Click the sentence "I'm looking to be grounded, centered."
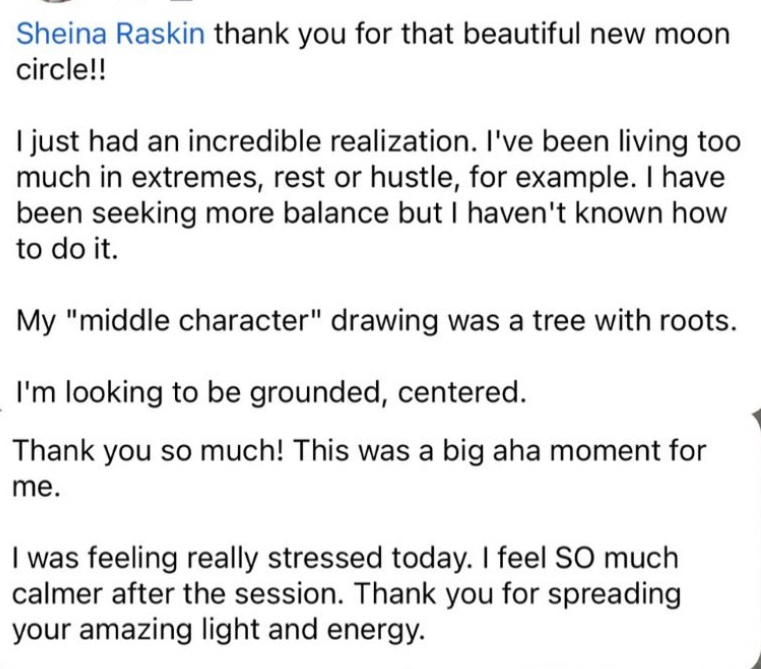The height and width of the screenshot is (669, 761). [x=270, y=394]
